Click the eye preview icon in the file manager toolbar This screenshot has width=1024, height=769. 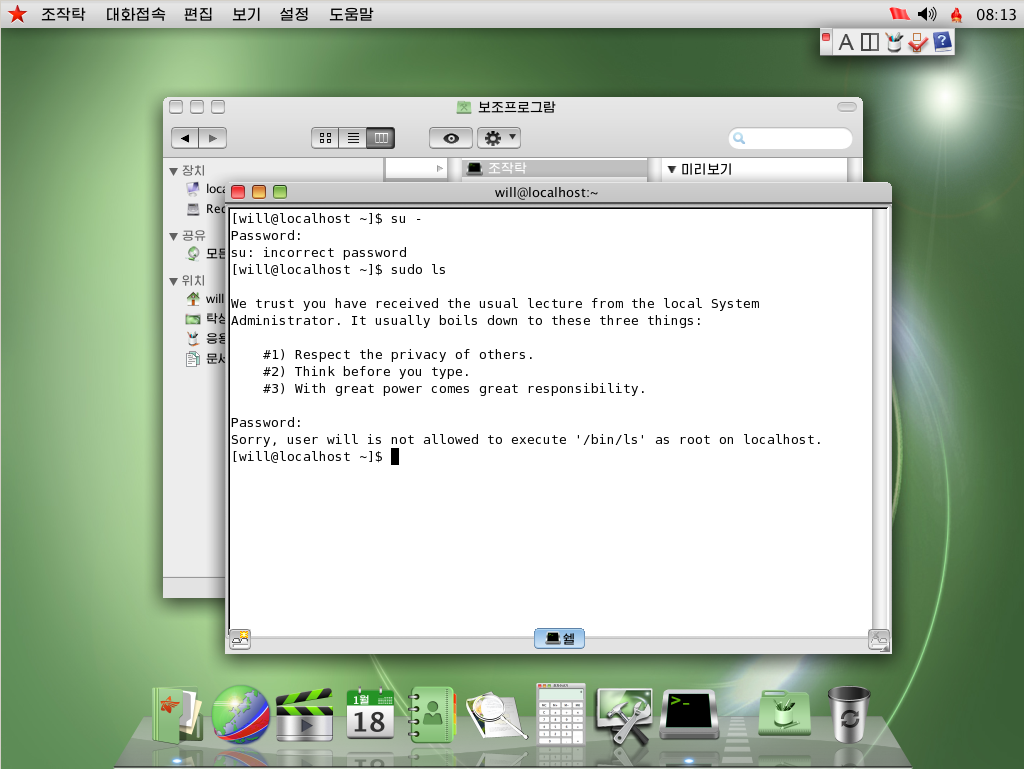450,137
